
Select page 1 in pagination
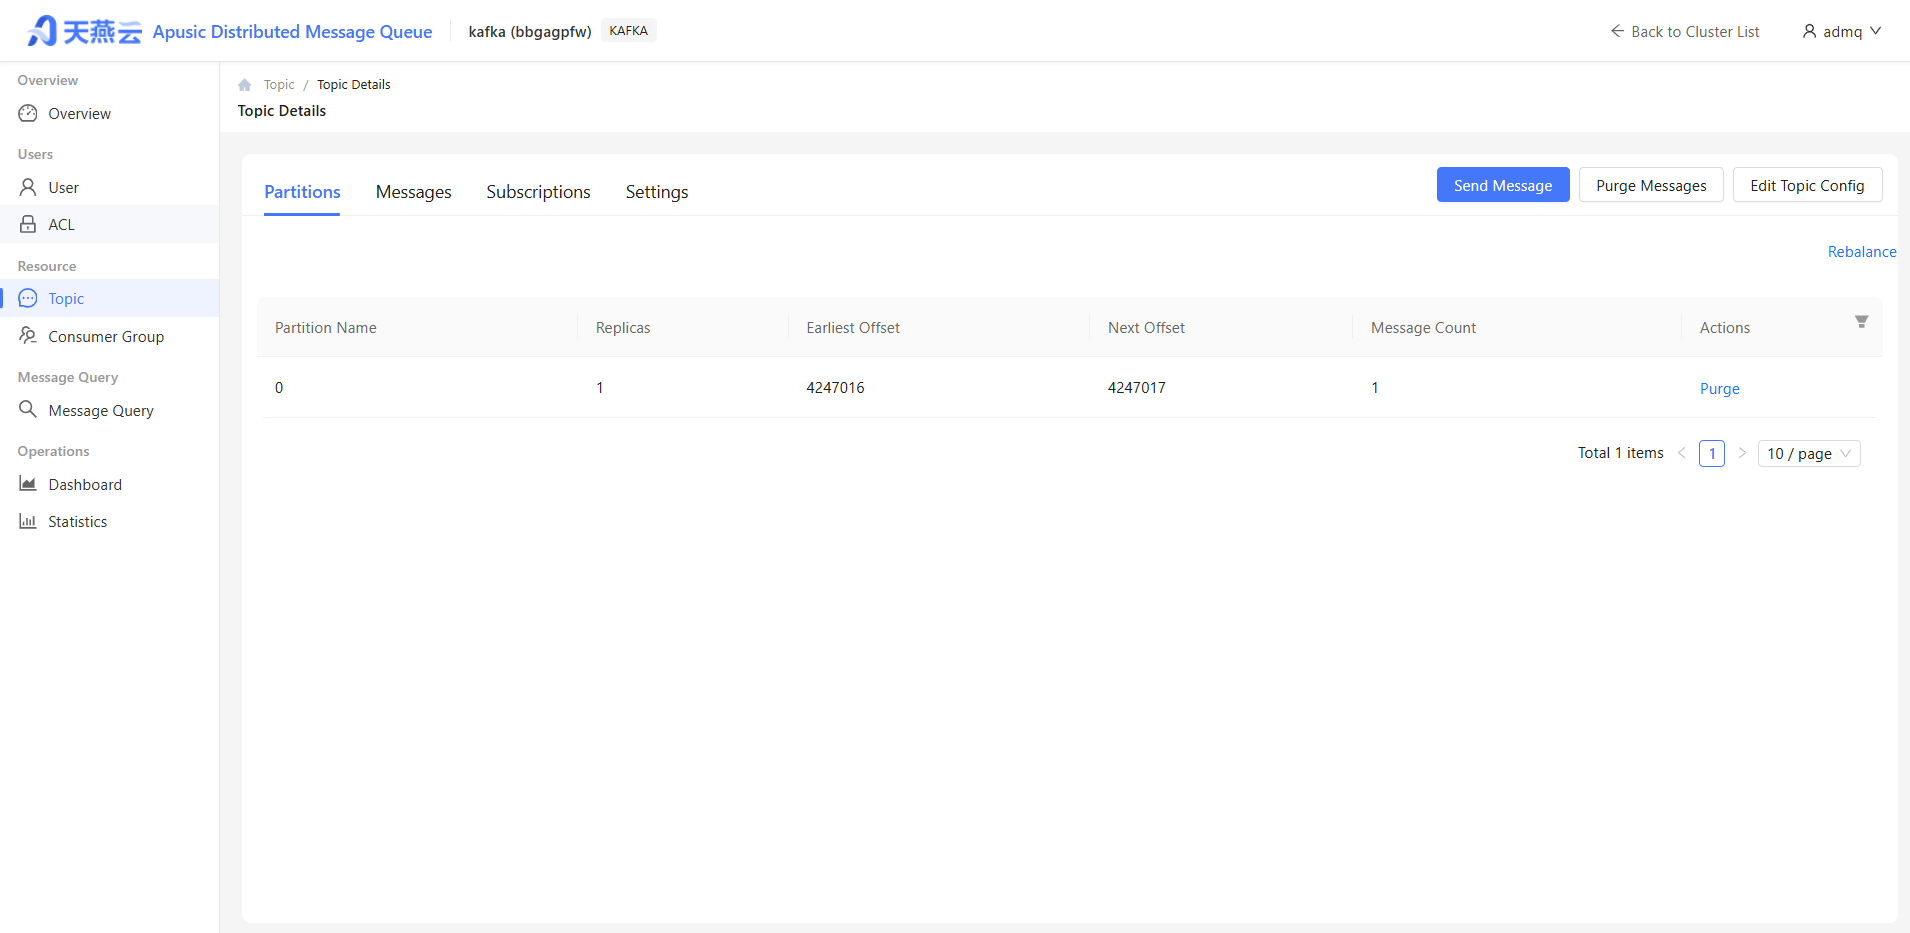[1712, 453]
